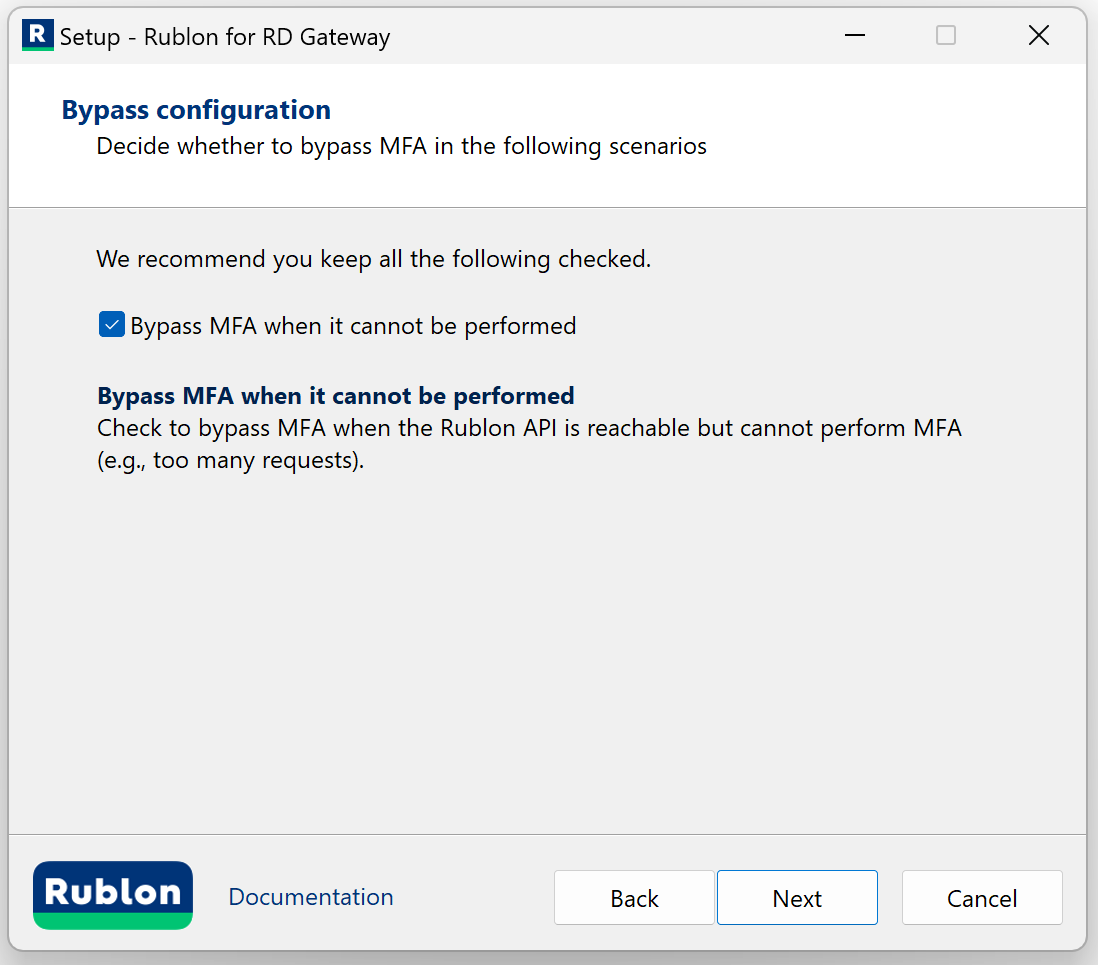This screenshot has width=1098, height=965.
Task: Go back with the Back button
Action: tap(634, 898)
